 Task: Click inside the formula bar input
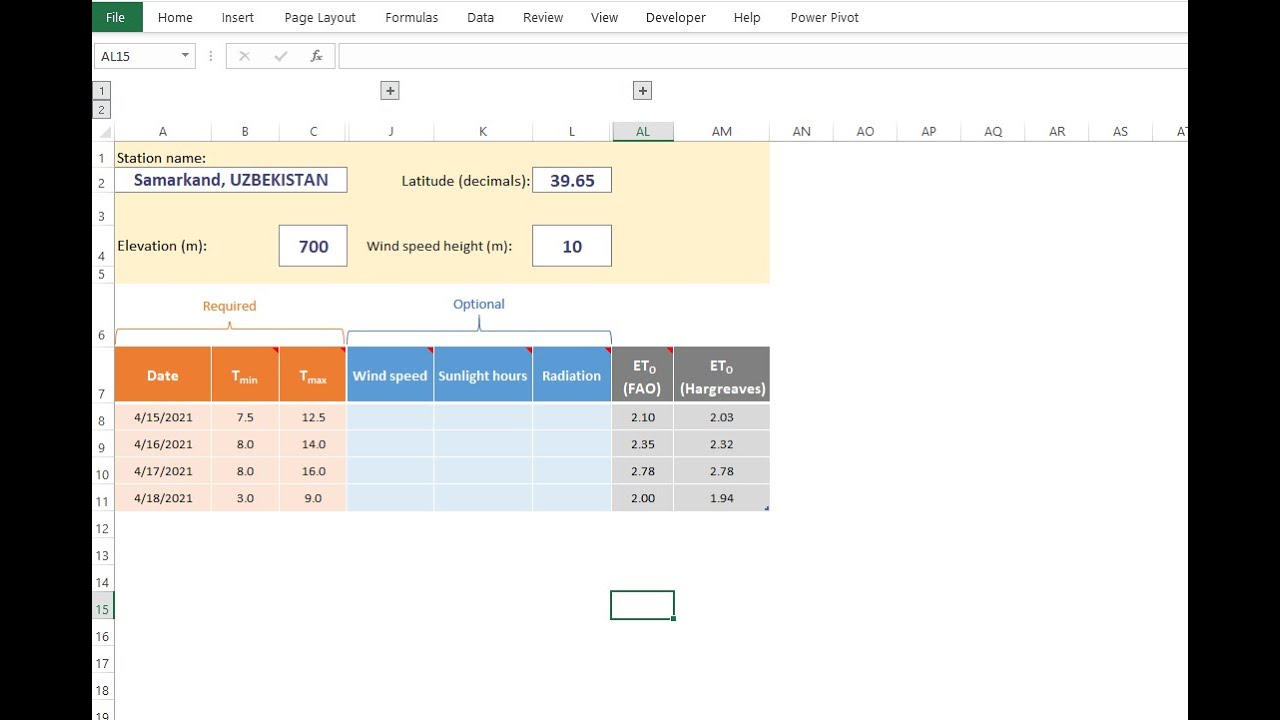pyautogui.click(x=762, y=56)
